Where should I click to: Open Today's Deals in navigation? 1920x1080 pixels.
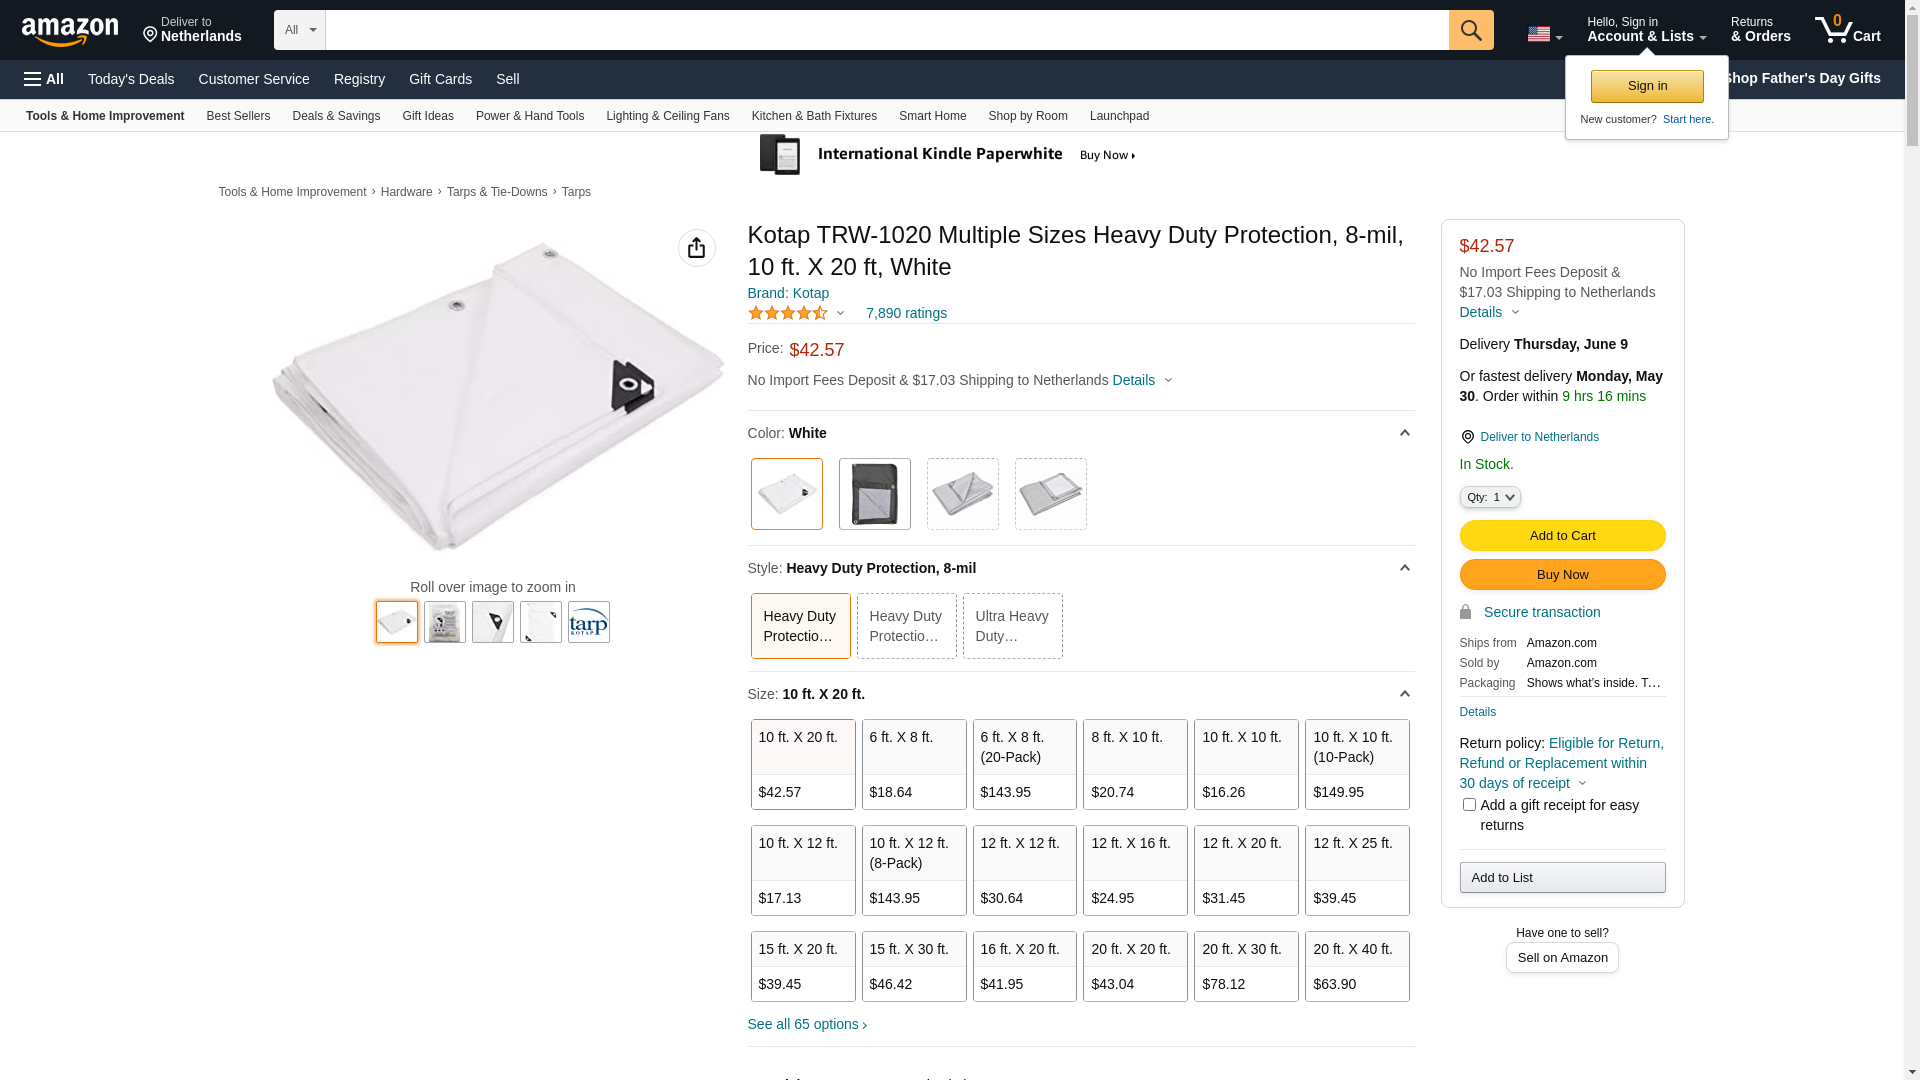tap(131, 79)
